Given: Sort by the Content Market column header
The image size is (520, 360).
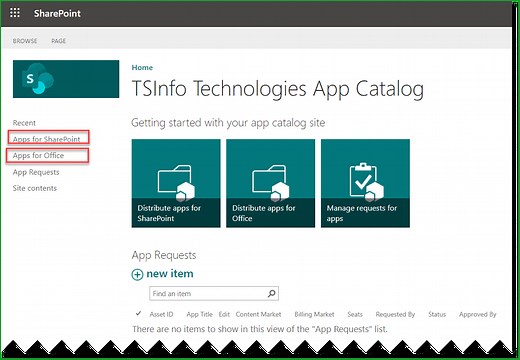Looking at the screenshot, I should (x=258, y=314).
